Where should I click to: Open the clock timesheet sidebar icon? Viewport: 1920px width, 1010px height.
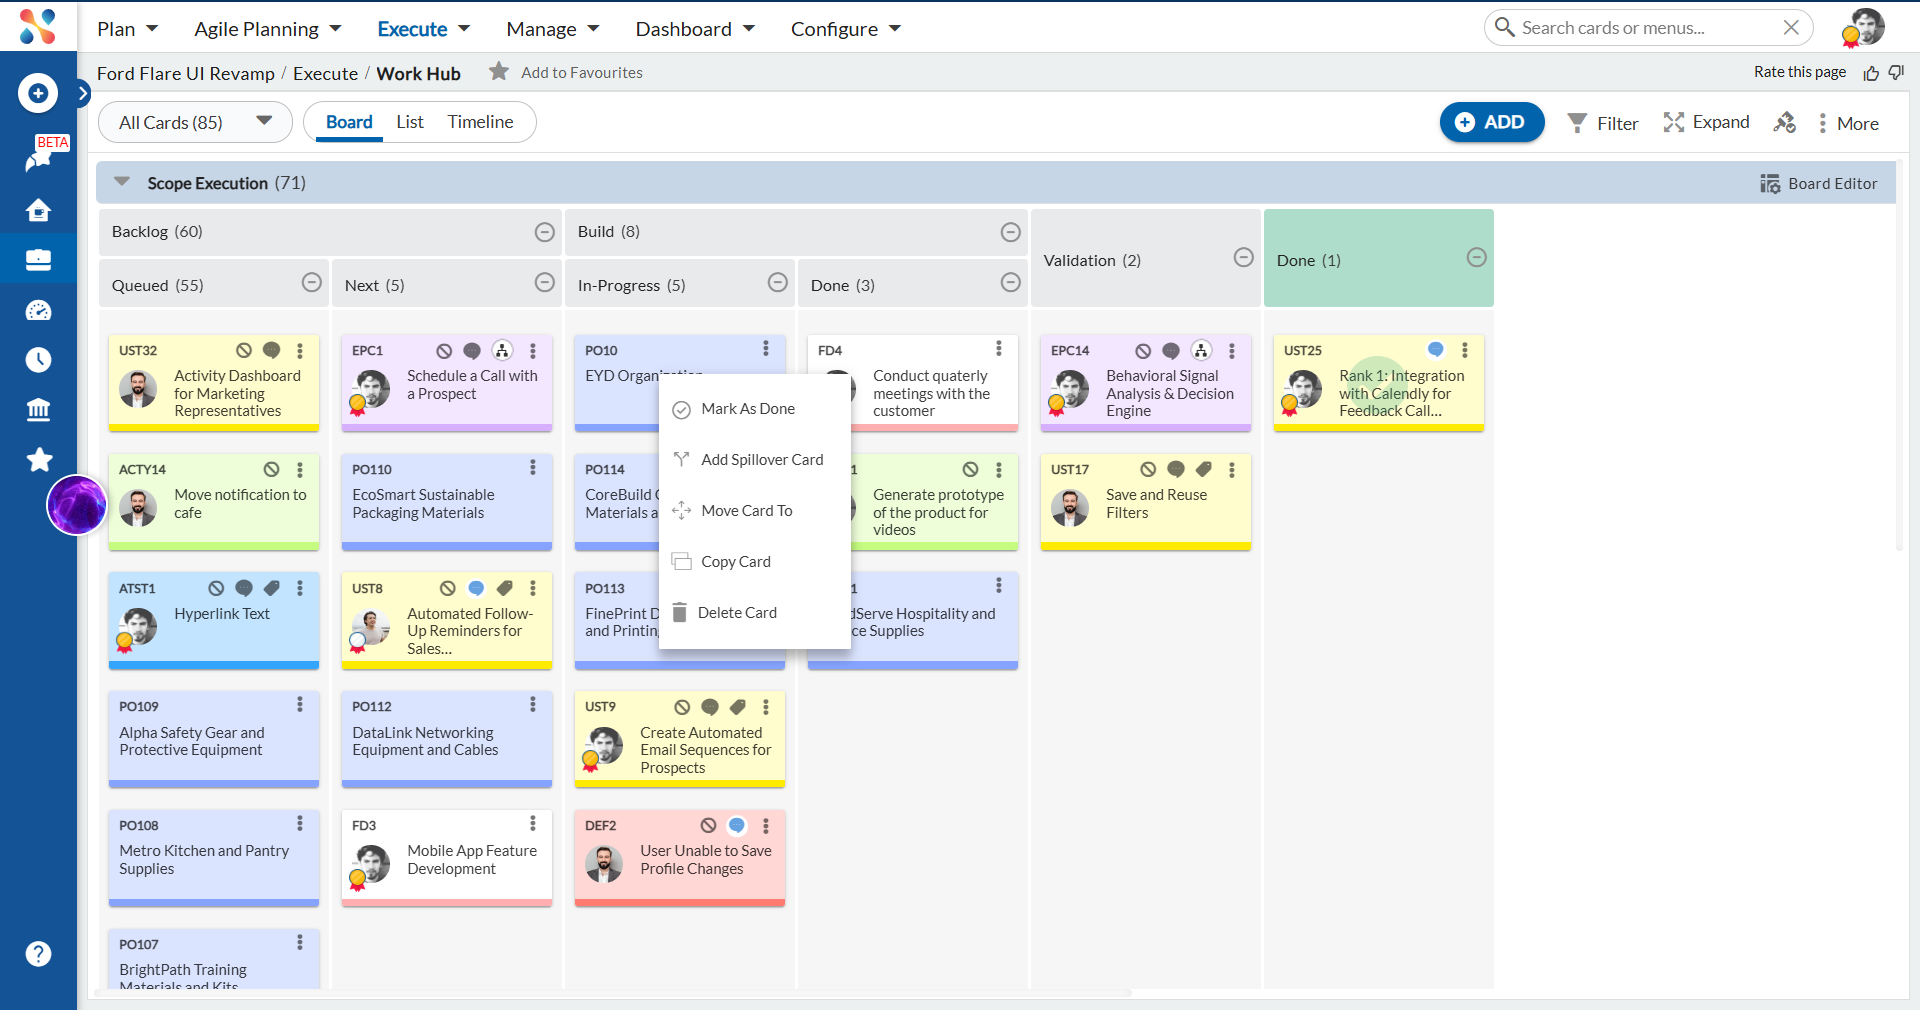coord(38,360)
